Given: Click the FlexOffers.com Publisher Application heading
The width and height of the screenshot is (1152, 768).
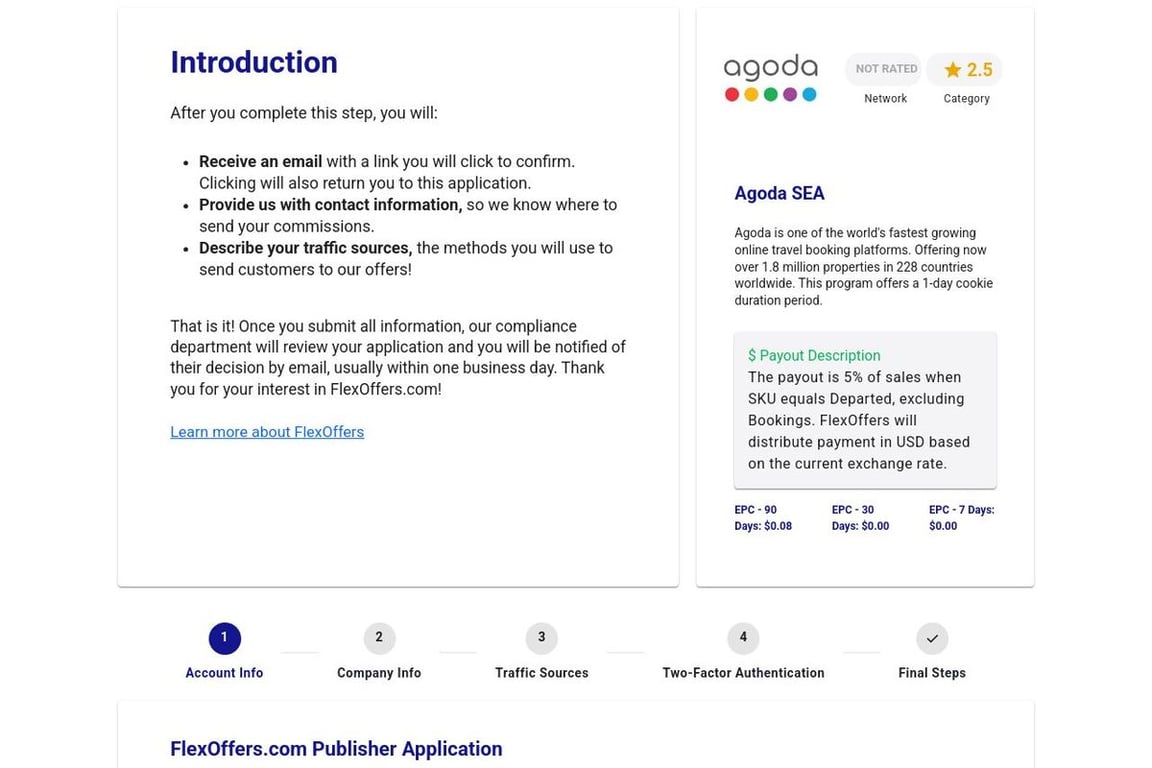Looking at the screenshot, I should coord(336,748).
